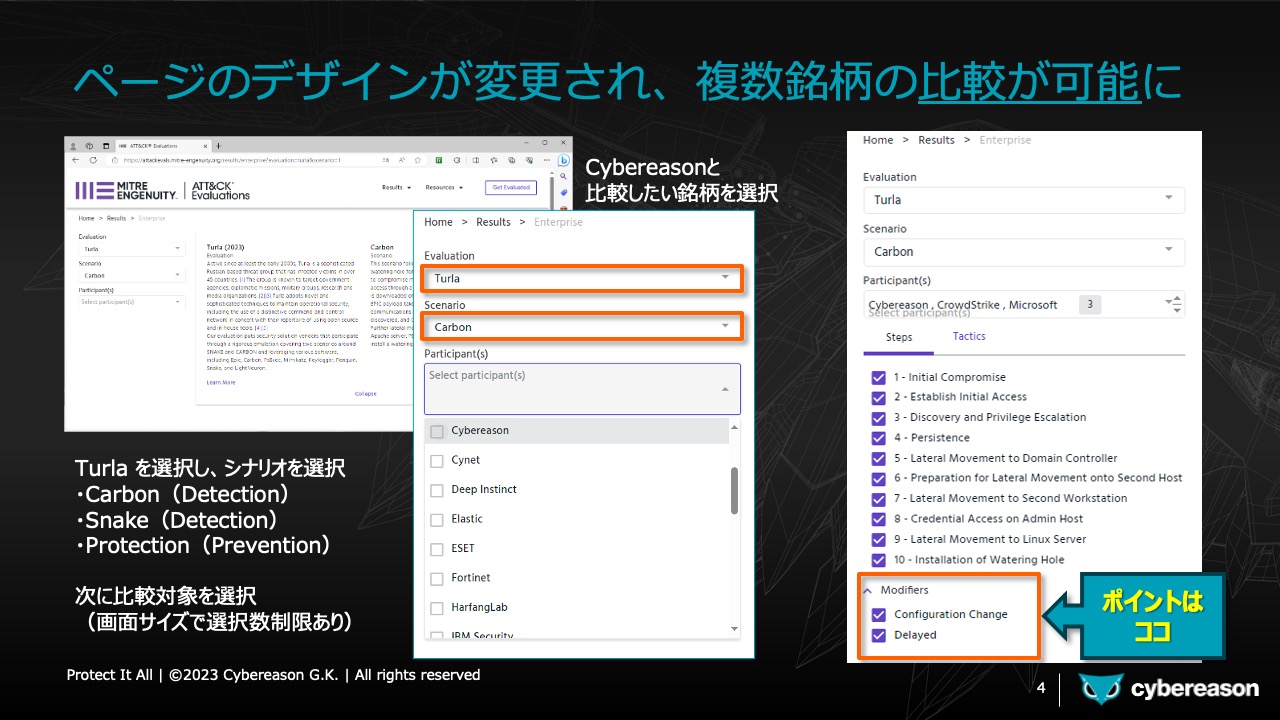Click the Select participant(s) field in center panel
Viewport: 1280px width, 720px height.
[582, 389]
